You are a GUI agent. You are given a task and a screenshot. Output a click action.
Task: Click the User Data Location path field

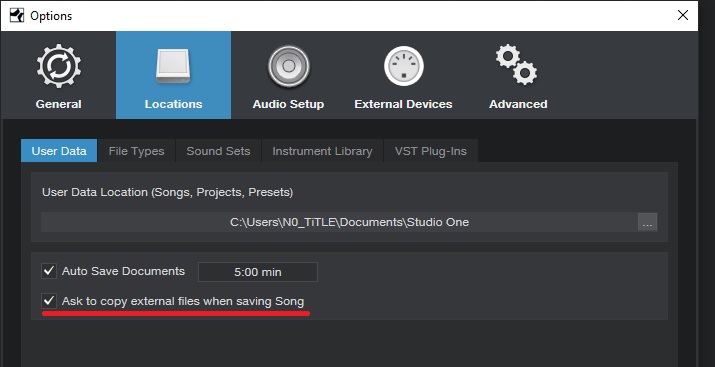coord(339,222)
